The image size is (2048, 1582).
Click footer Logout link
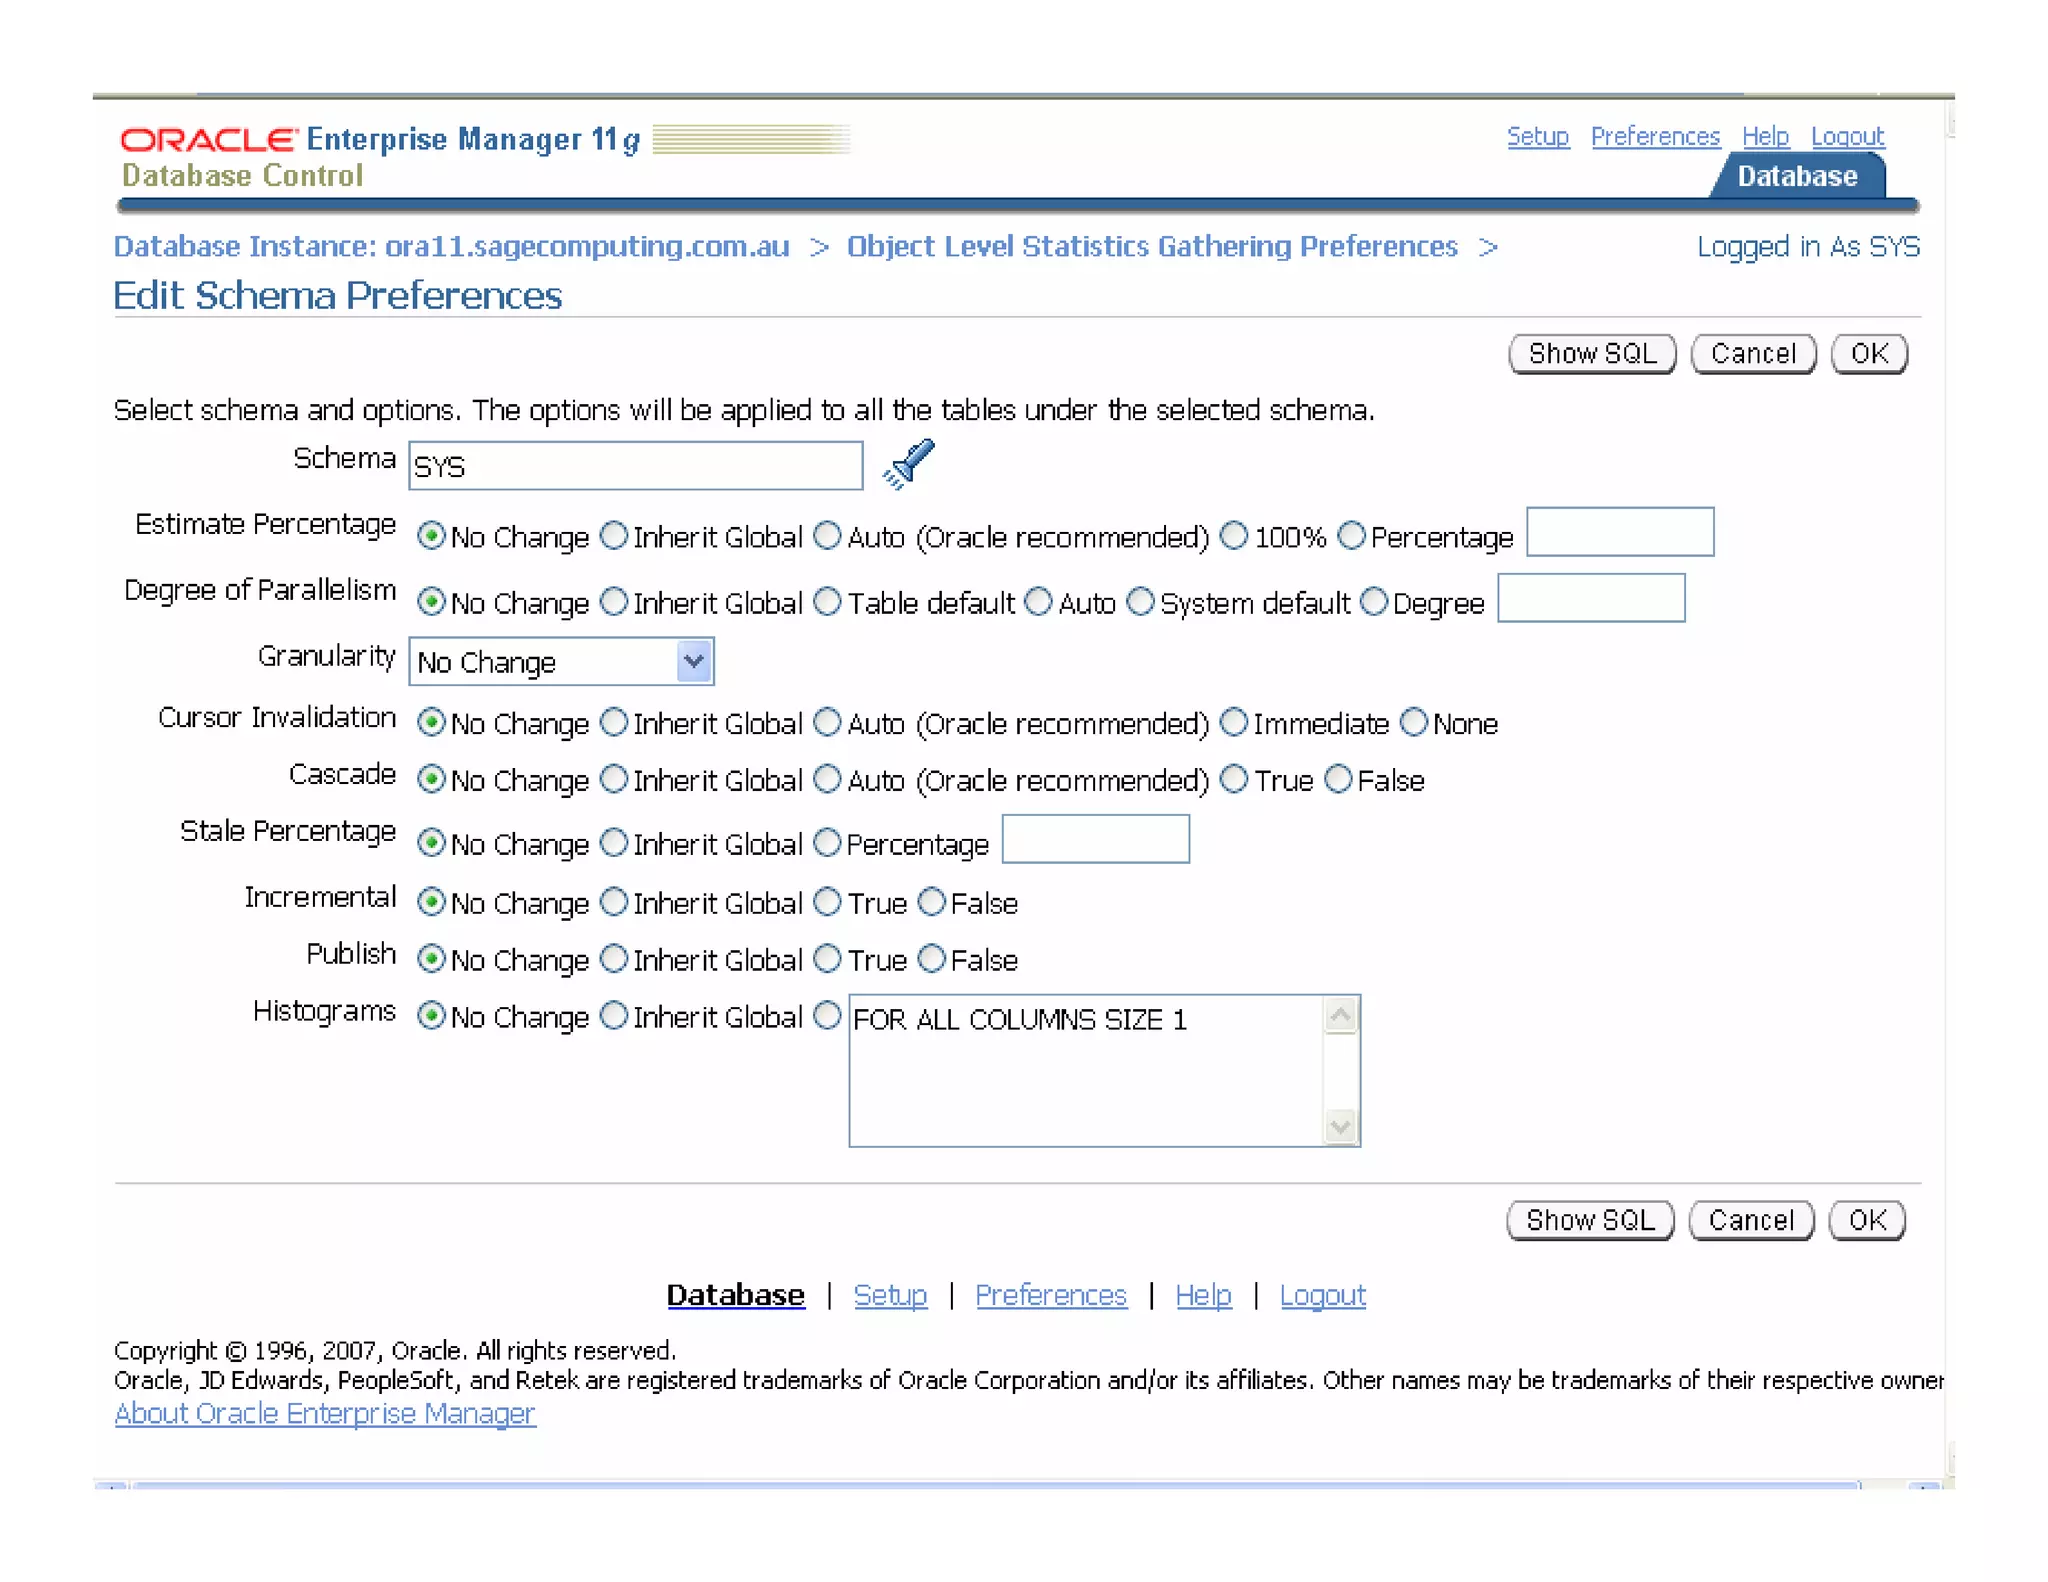(x=1322, y=1295)
